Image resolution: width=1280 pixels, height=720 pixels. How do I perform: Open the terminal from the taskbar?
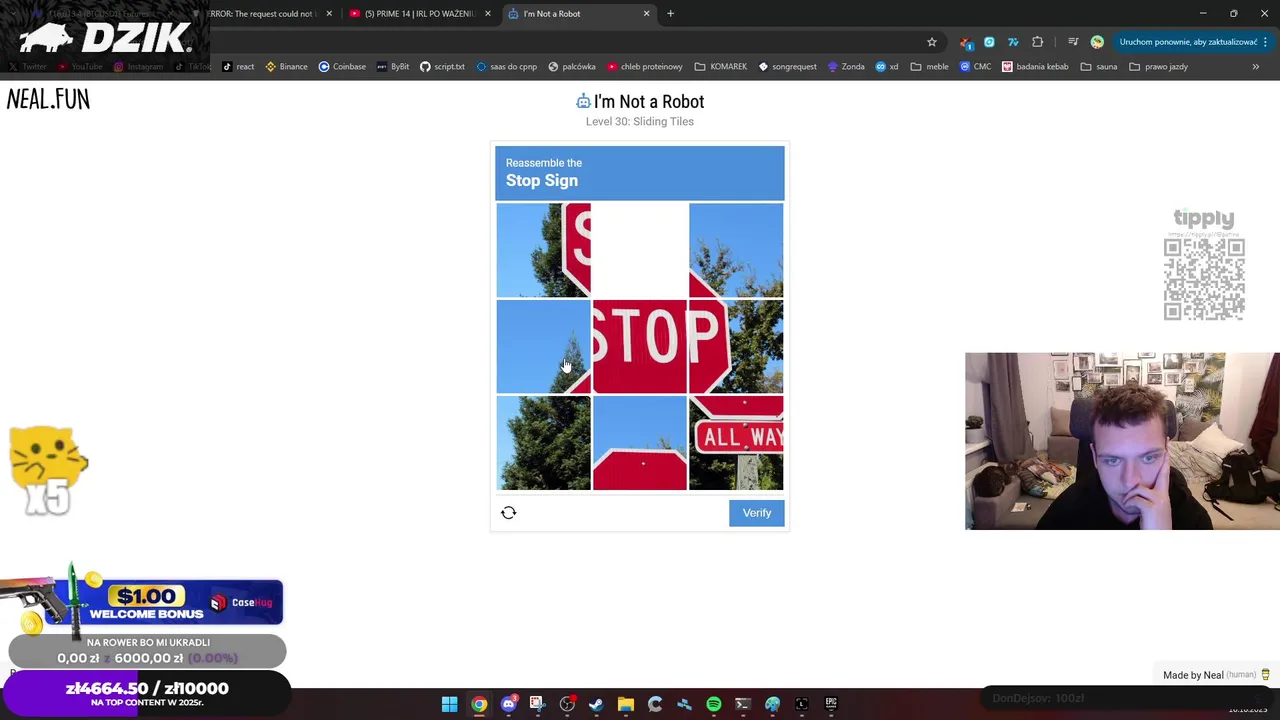[742, 704]
